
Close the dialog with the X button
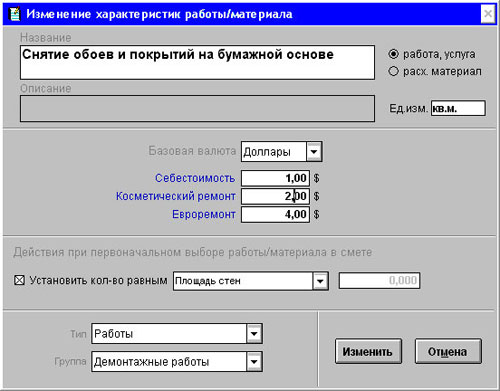488,14
